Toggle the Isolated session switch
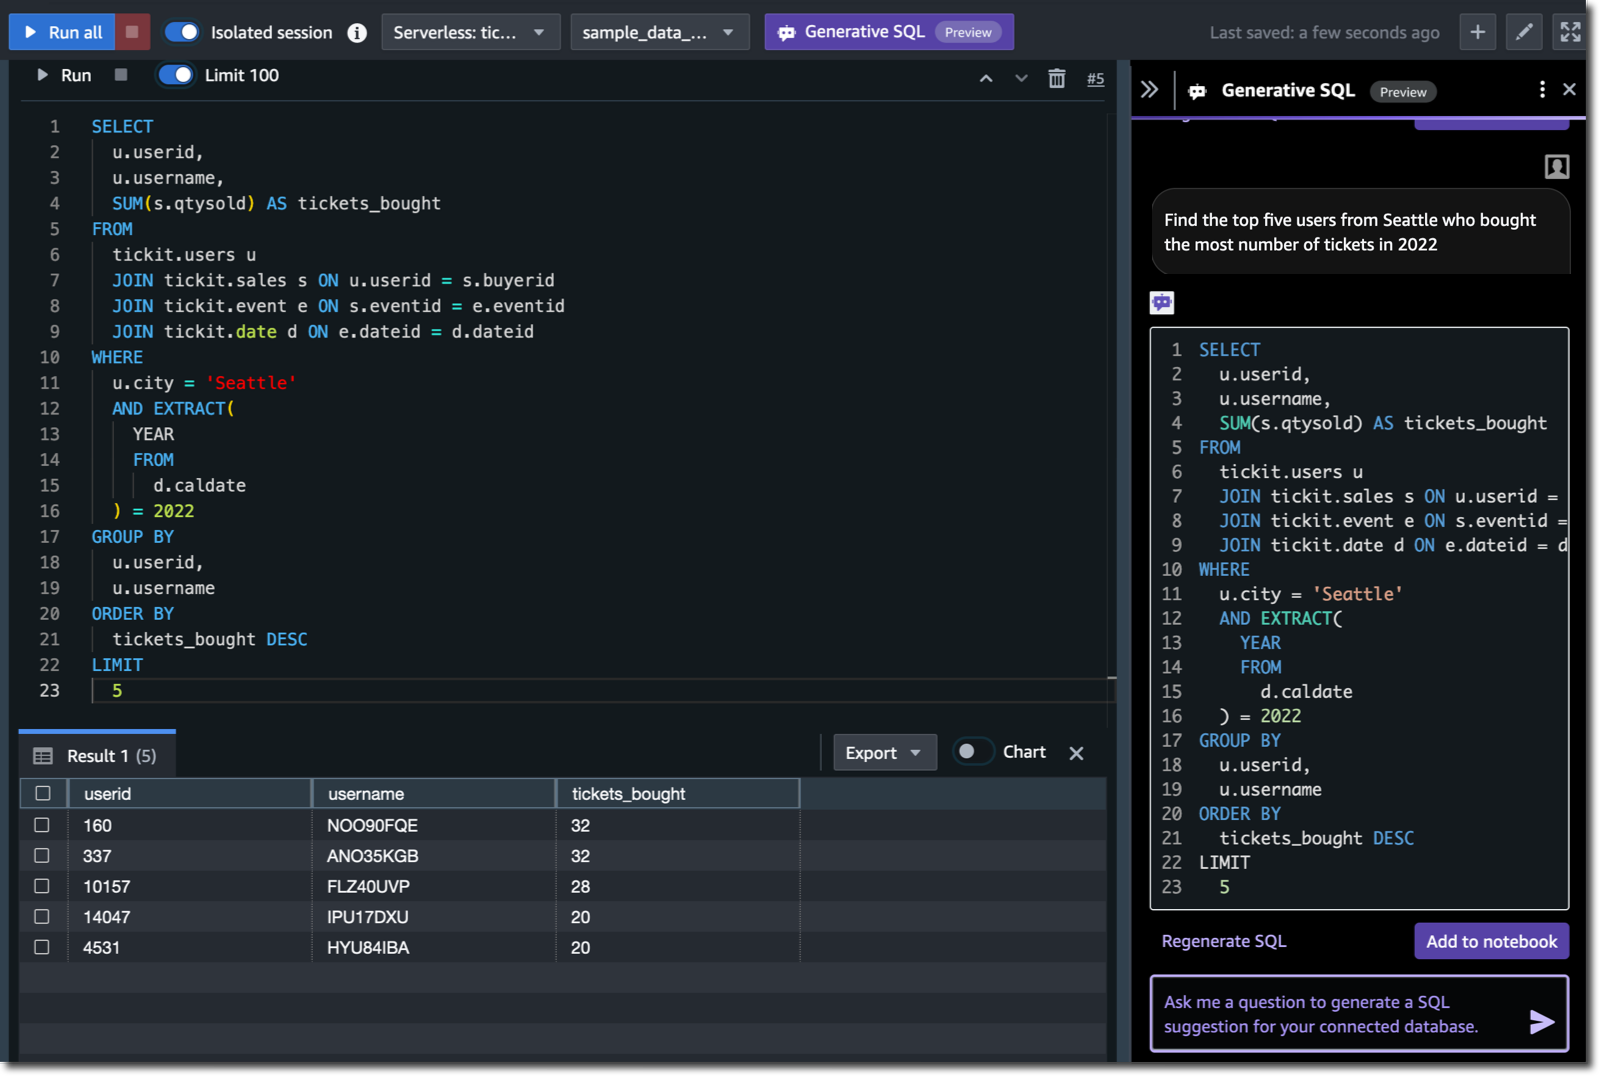The image size is (1600, 1076). pos(182,32)
